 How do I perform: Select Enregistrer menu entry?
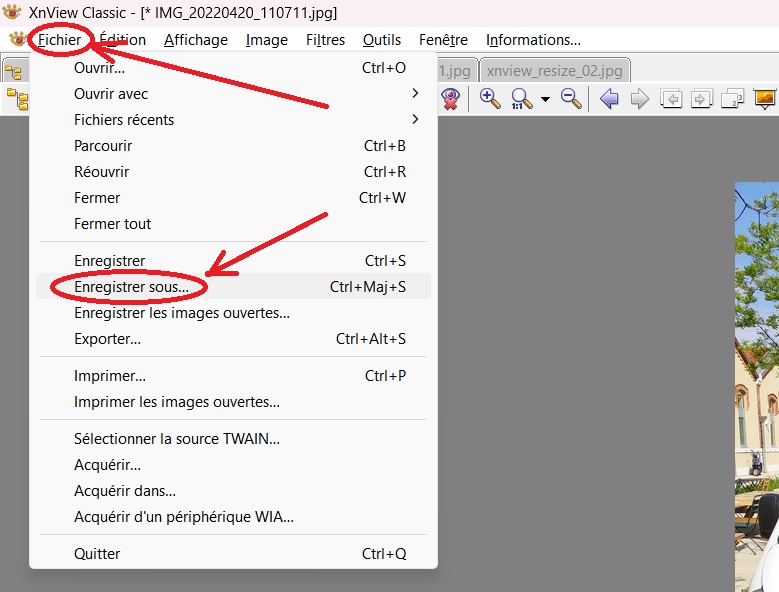(x=234, y=260)
